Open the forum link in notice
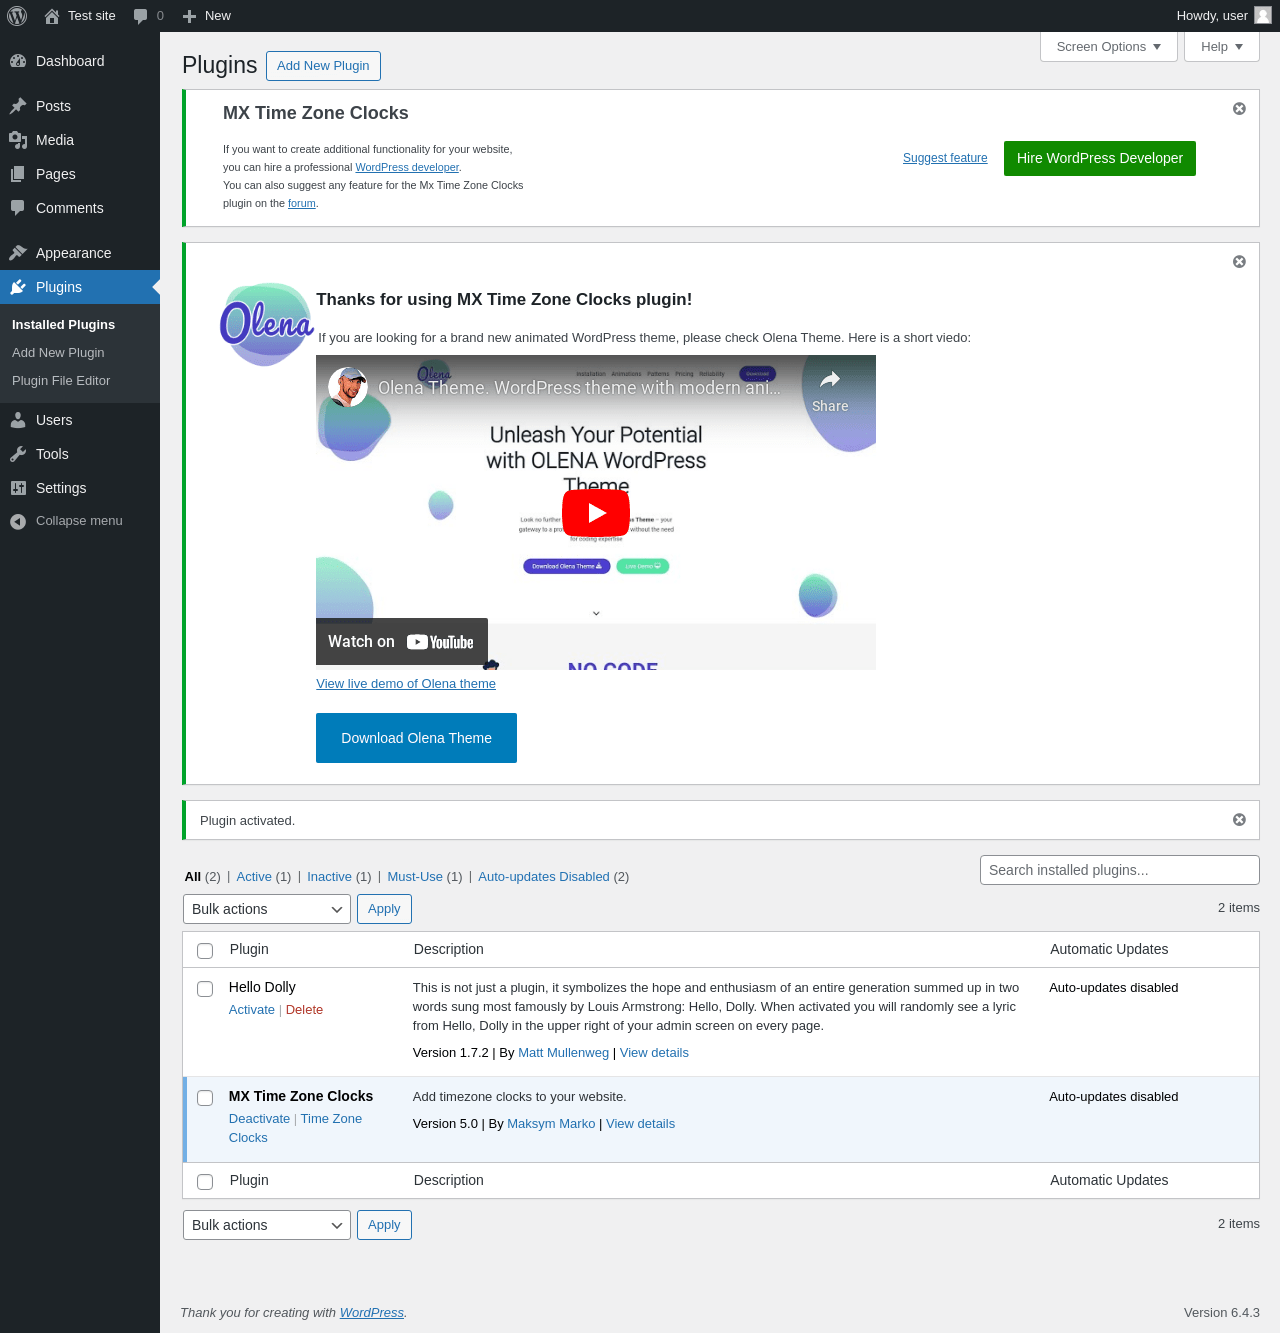Image resolution: width=1280 pixels, height=1333 pixels. click(302, 204)
